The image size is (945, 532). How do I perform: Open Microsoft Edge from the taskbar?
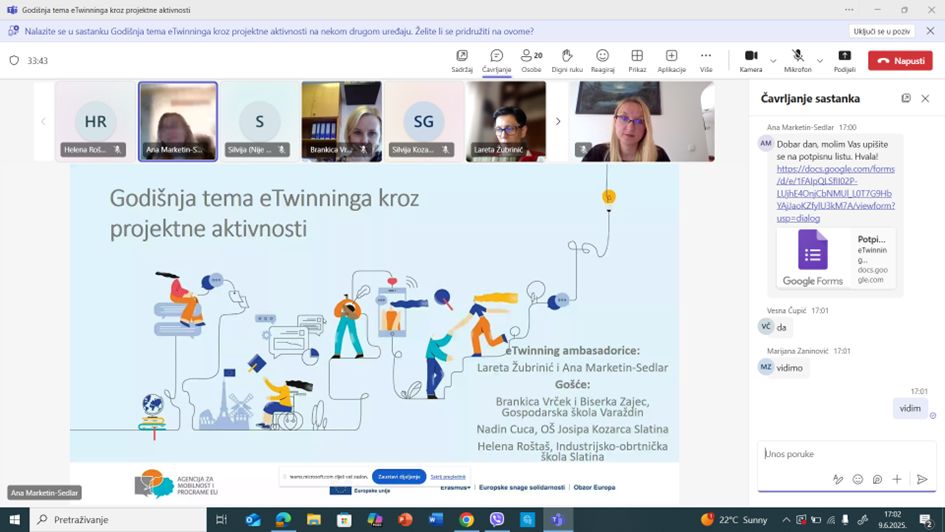(283, 519)
